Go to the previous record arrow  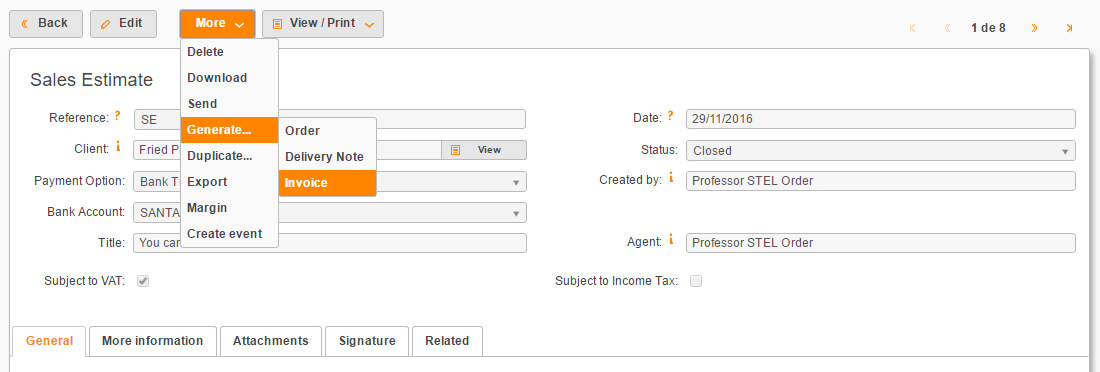pyautogui.click(x=947, y=28)
